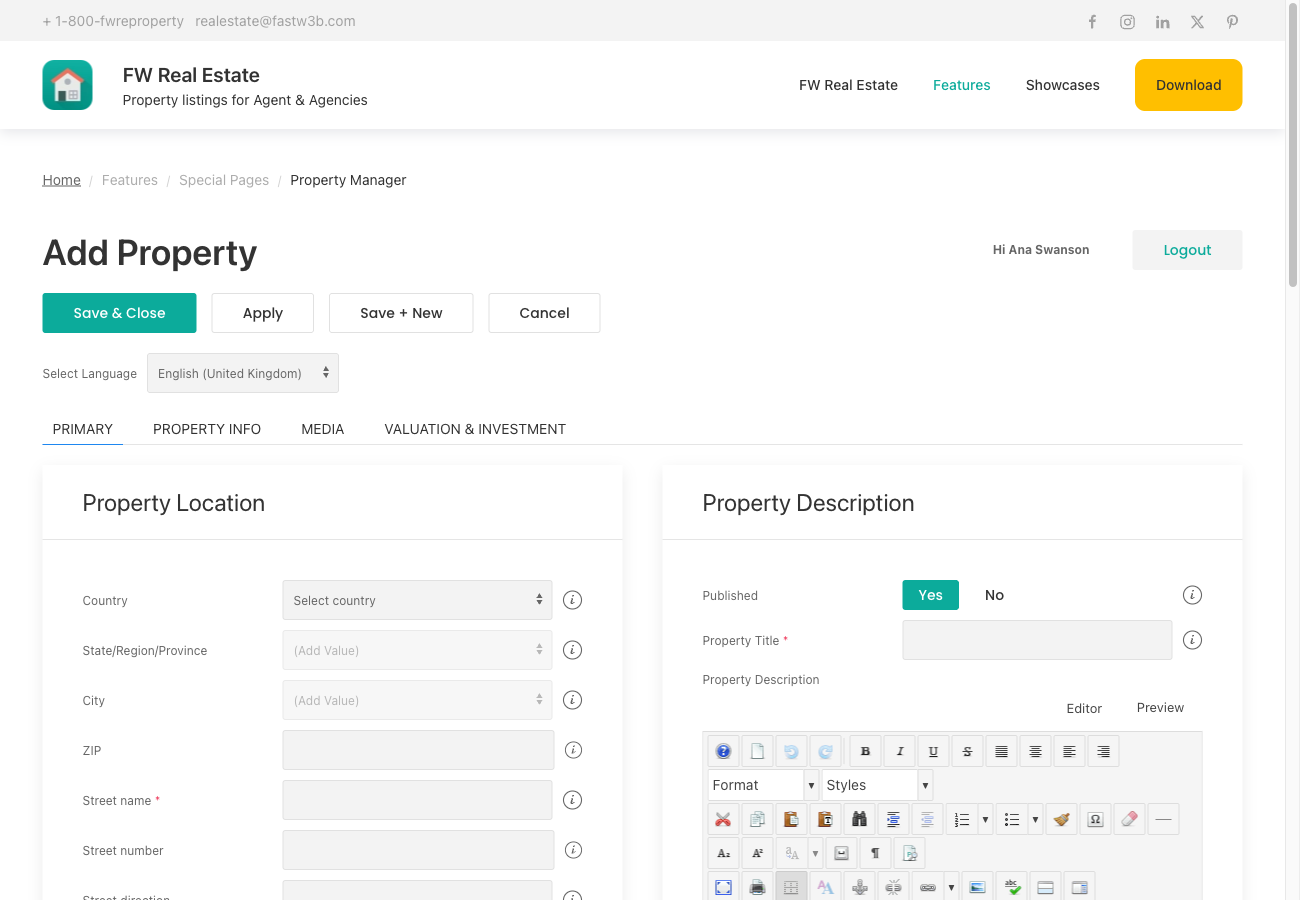The height and width of the screenshot is (900, 1300).
Task: Open the MEDIA tab
Action: pyautogui.click(x=322, y=428)
